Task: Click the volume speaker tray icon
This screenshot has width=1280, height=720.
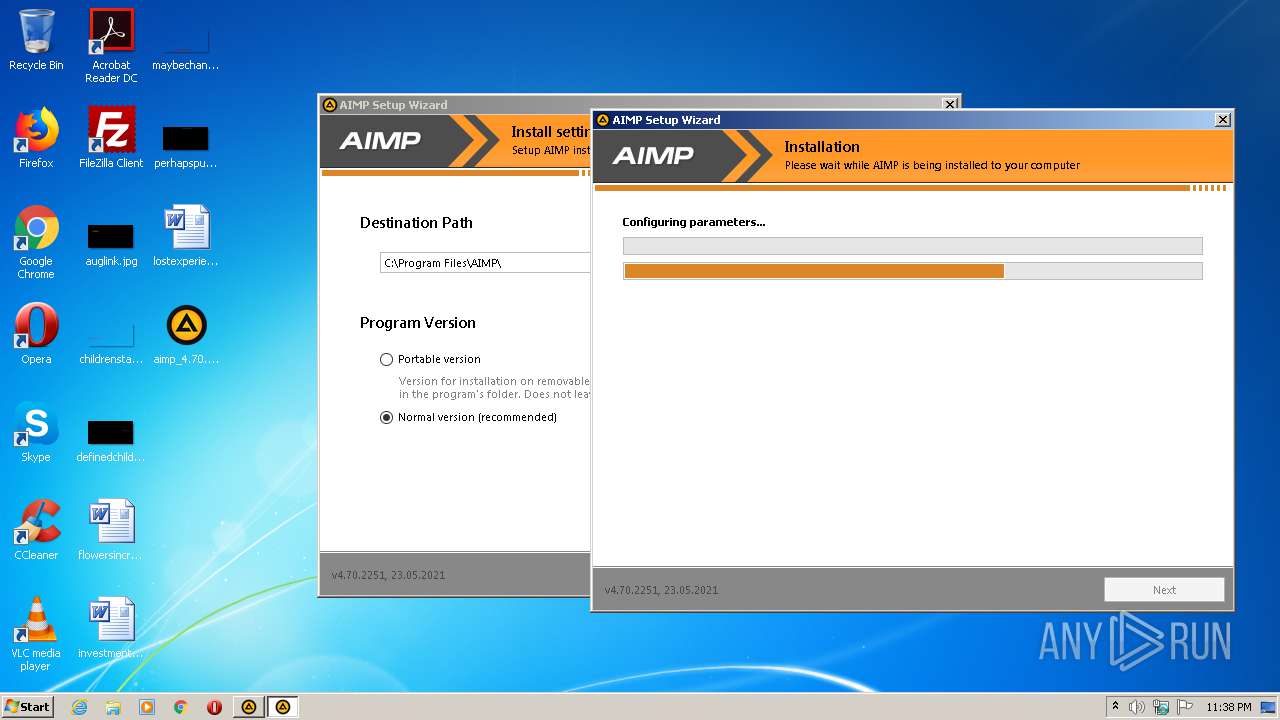Action: coord(1137,707)
